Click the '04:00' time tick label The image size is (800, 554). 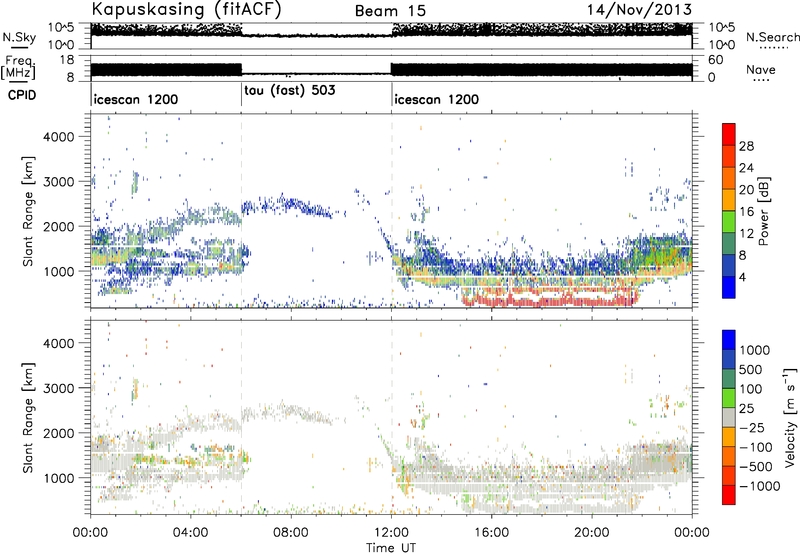190,533
